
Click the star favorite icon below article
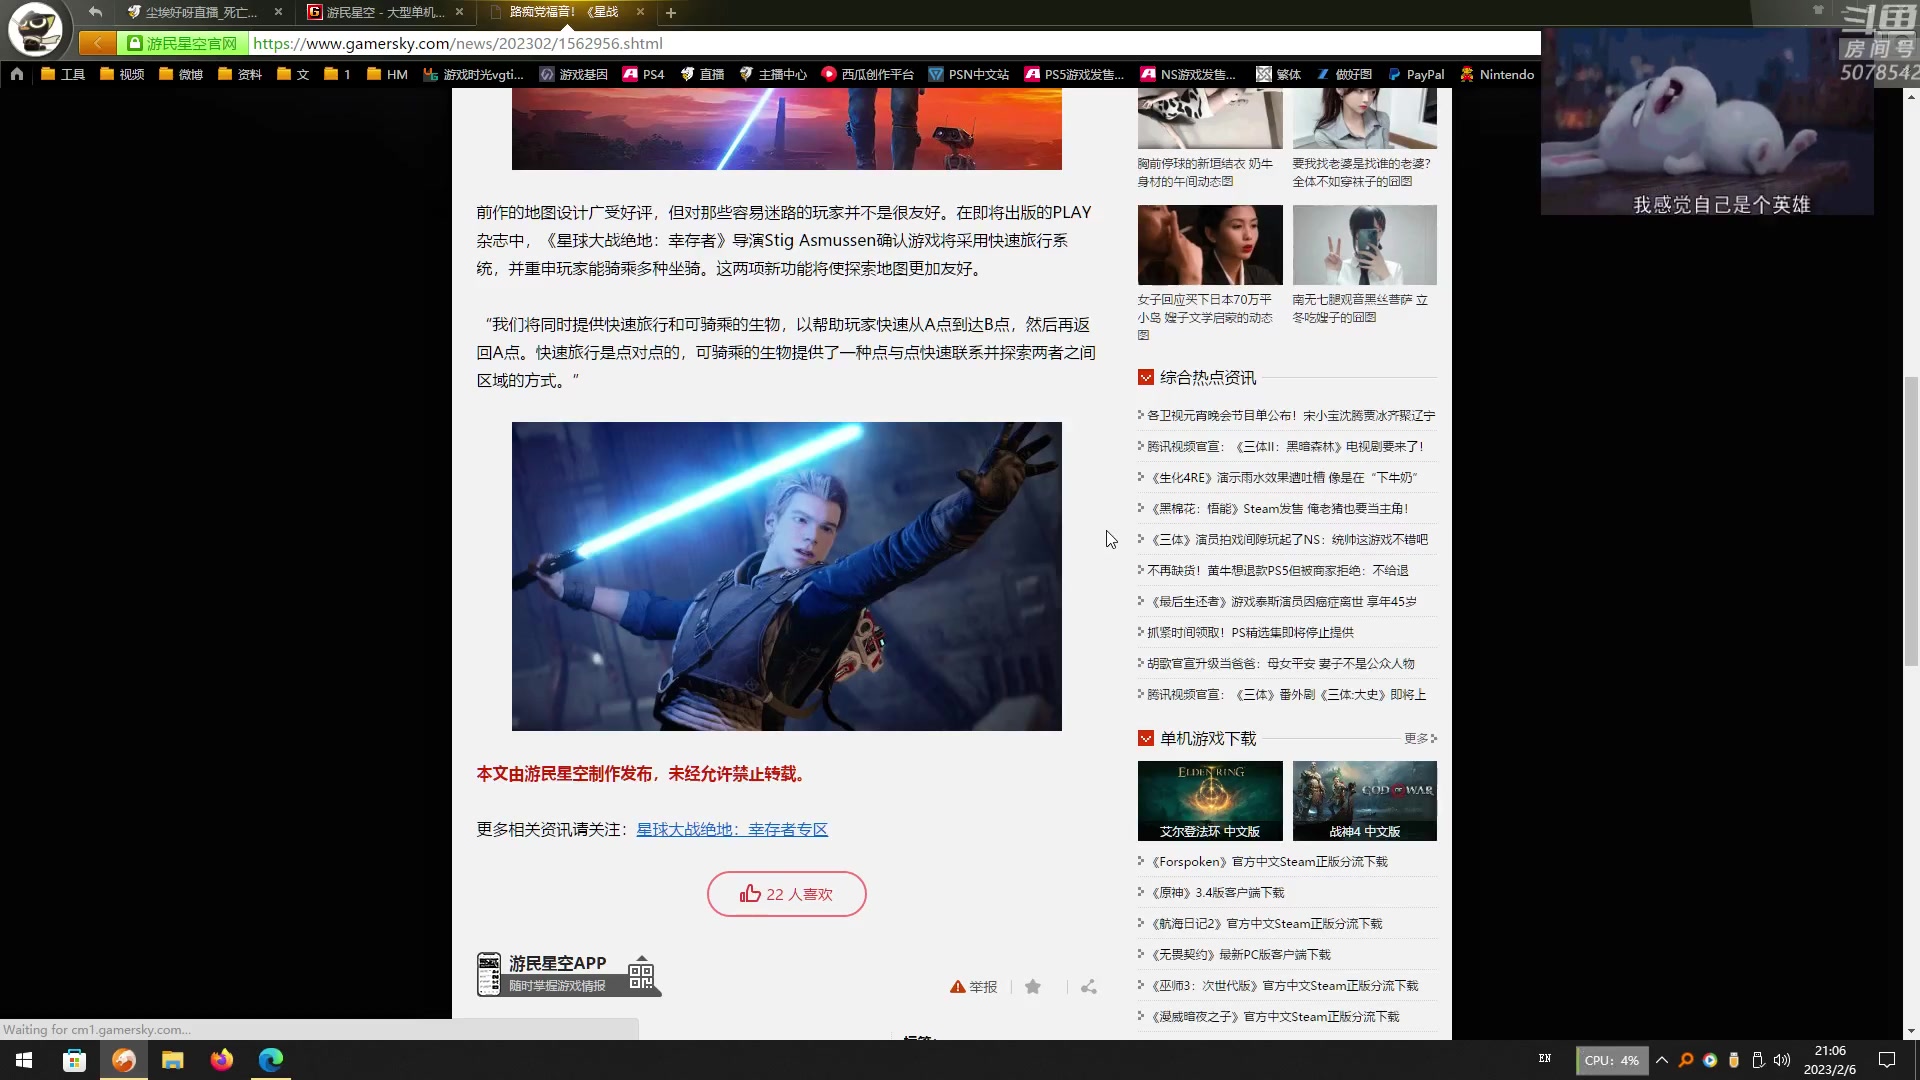[x=1033, y=987]
